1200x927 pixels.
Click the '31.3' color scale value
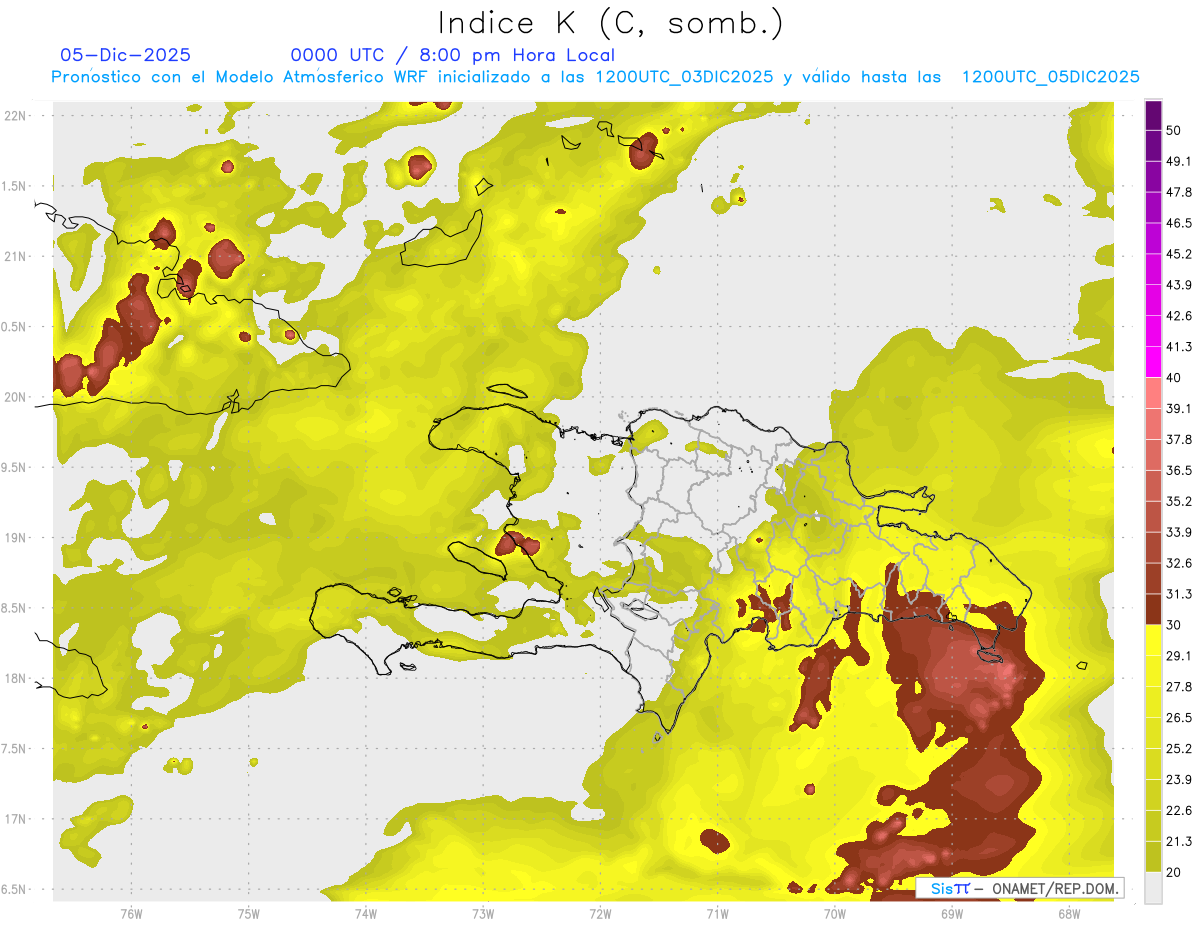coord(1179,594)
